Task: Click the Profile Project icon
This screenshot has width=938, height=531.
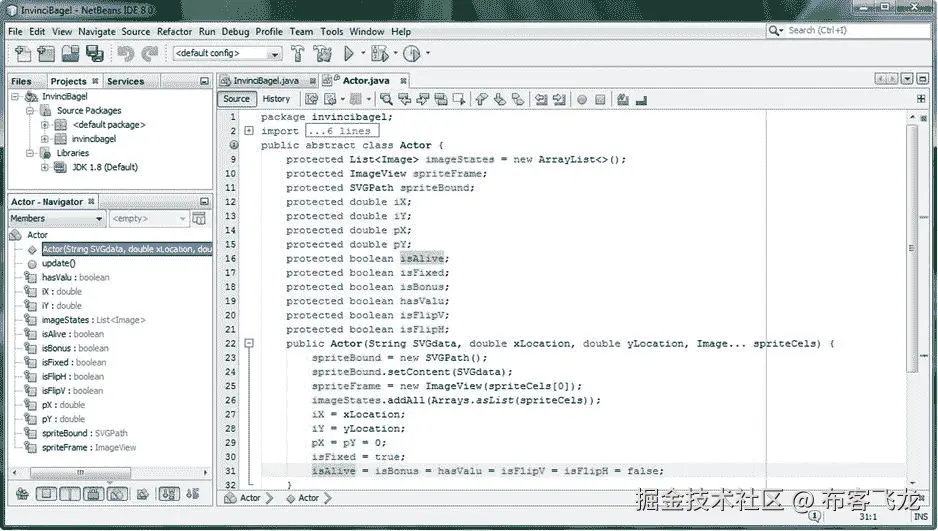Action: pyautogui.click(x=412, y=53)
